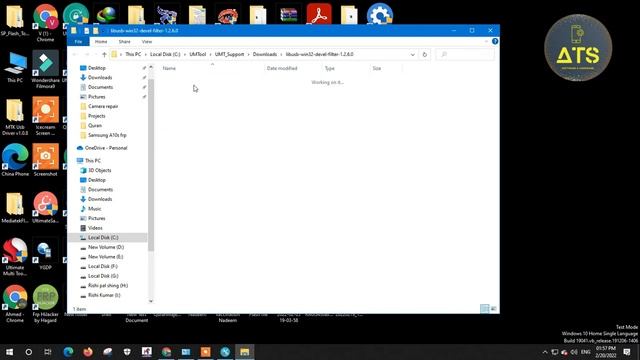Select the Ultimate Multi Tool desktop shortcut
This screenshot has height=360, width=640.
click(15, 257)
